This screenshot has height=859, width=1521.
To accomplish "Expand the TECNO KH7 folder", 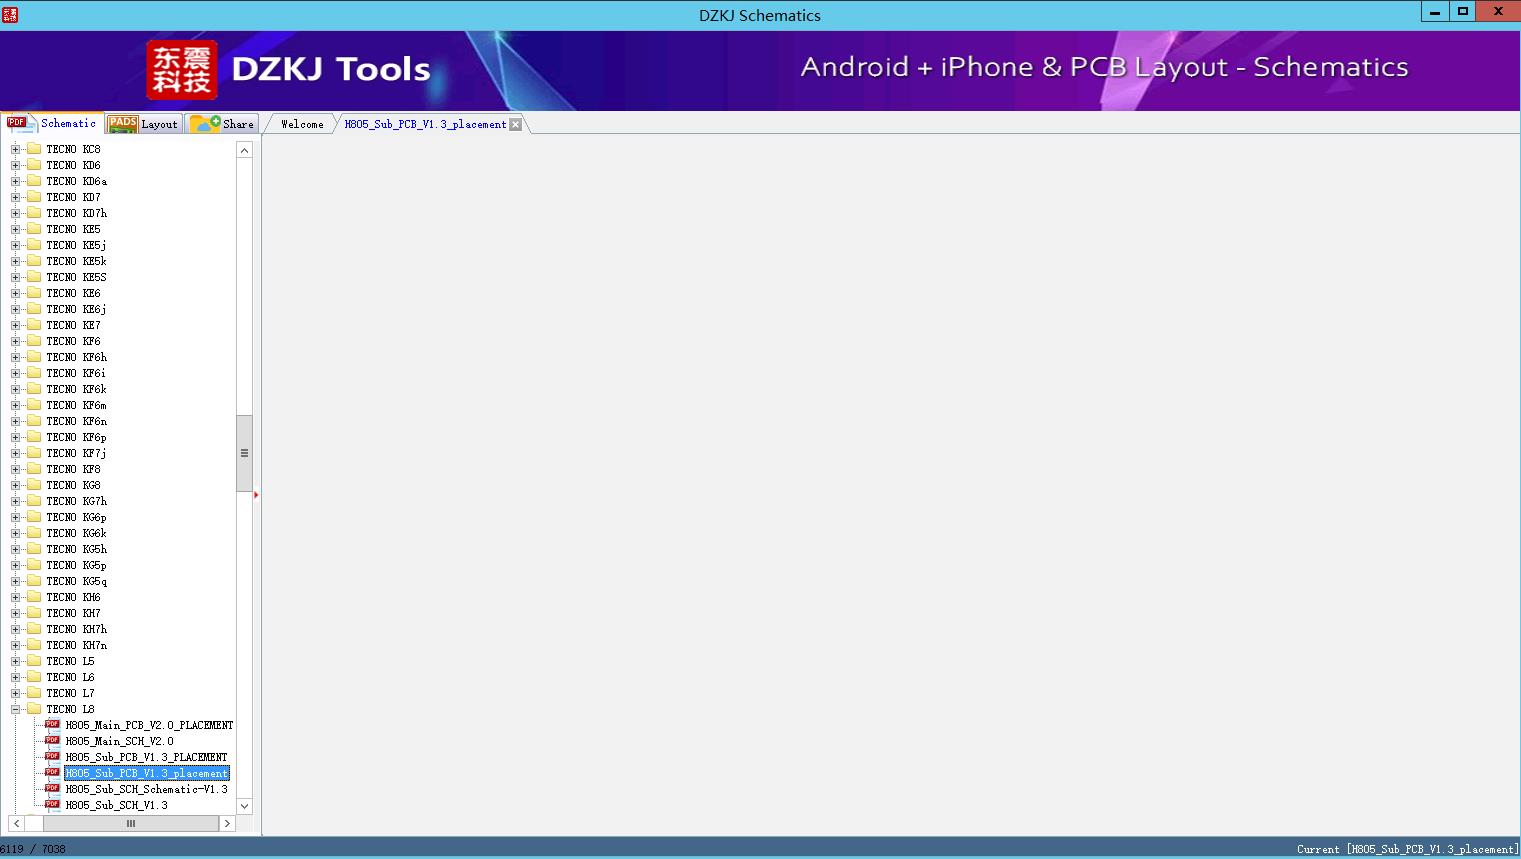I will pyautogui.click(x=15, y=613).
